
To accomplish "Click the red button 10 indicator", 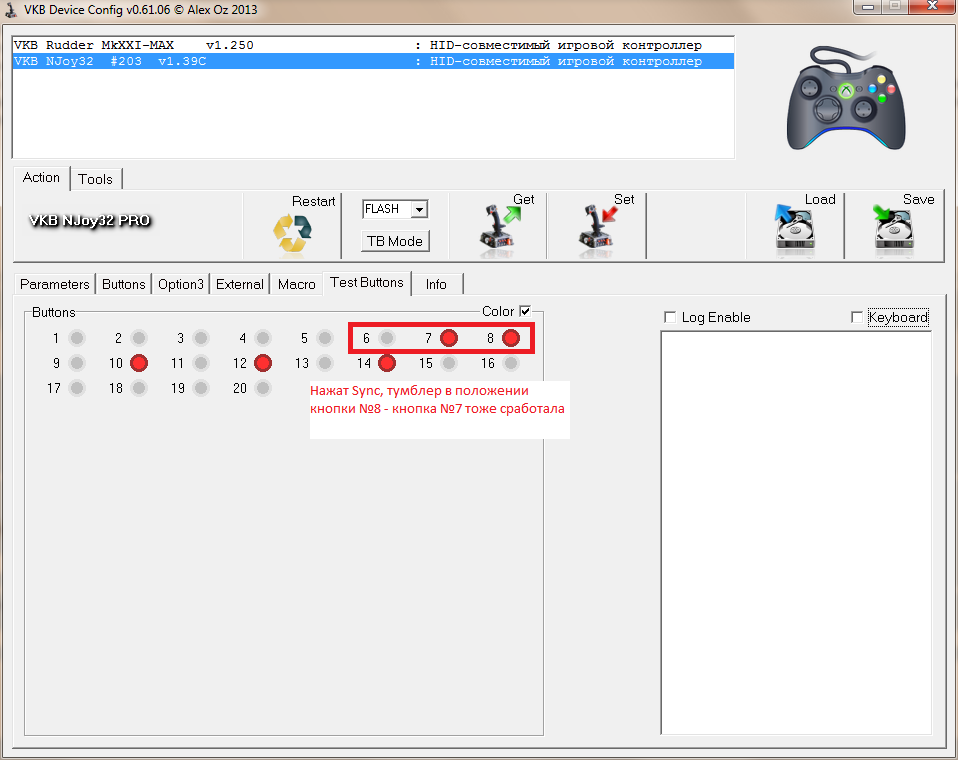I will pyautogui.click(x=139, y=363).
